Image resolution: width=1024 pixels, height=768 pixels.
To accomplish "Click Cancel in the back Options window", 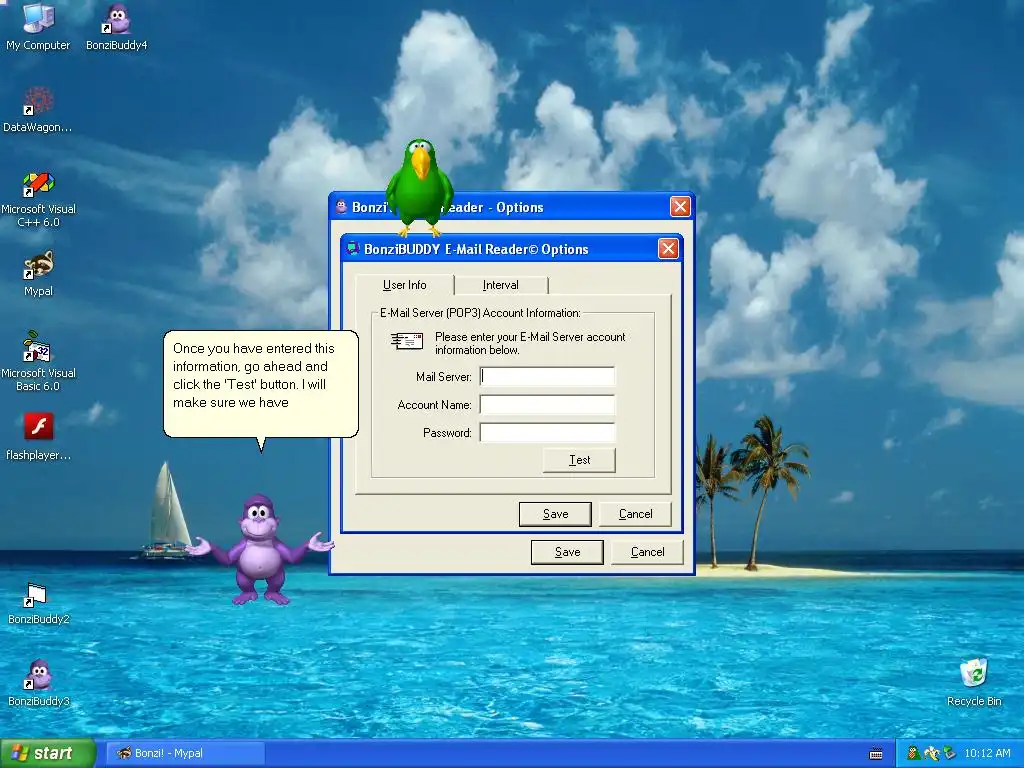I will pyautogui.click(x=647, y=552).
